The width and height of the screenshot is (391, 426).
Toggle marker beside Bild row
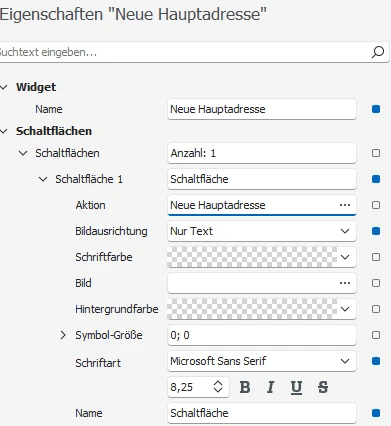pyautogui.click(x=376, y=283)
